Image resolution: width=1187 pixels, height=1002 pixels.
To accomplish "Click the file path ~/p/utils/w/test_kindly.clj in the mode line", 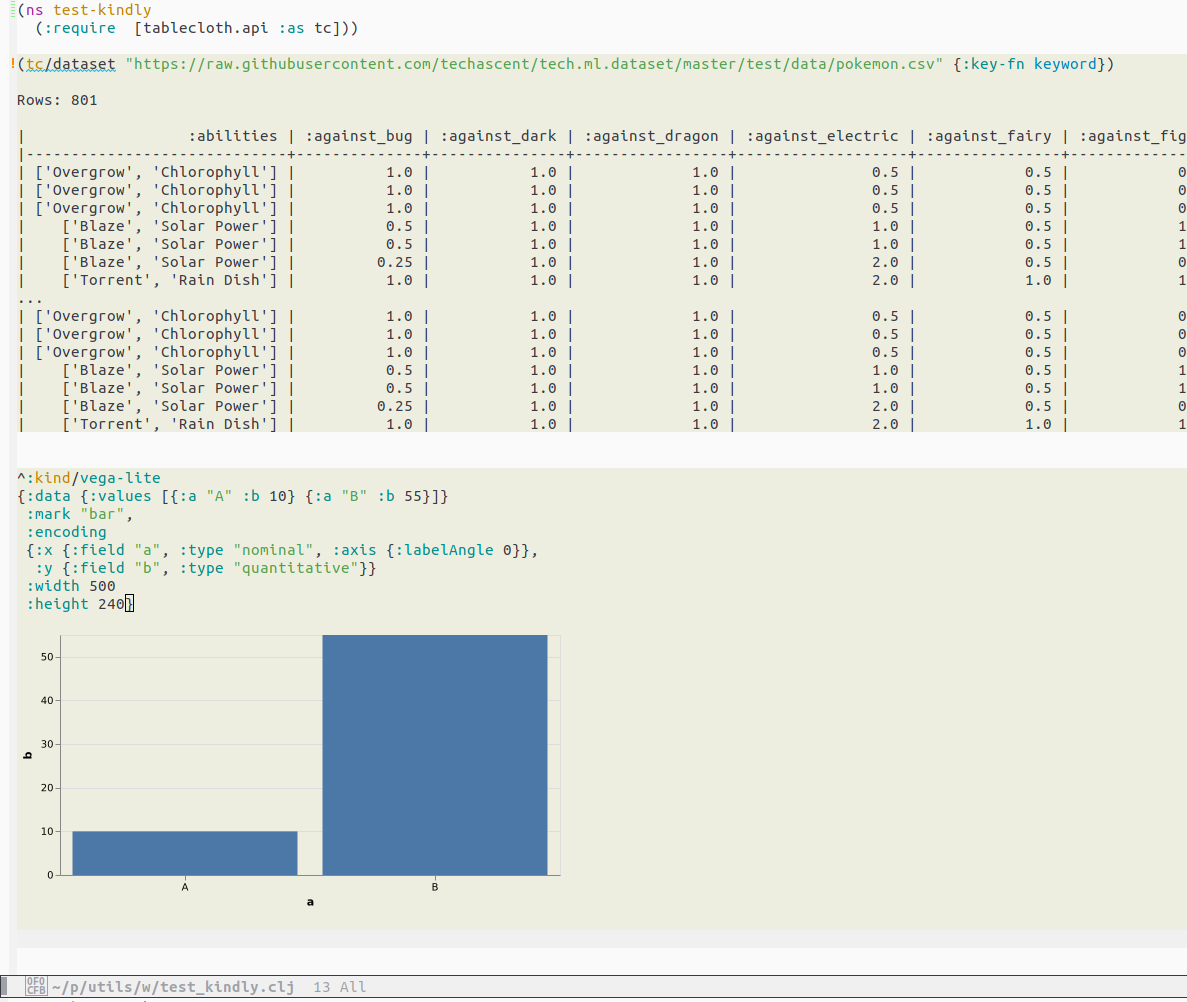I will [x=173, y=987].
